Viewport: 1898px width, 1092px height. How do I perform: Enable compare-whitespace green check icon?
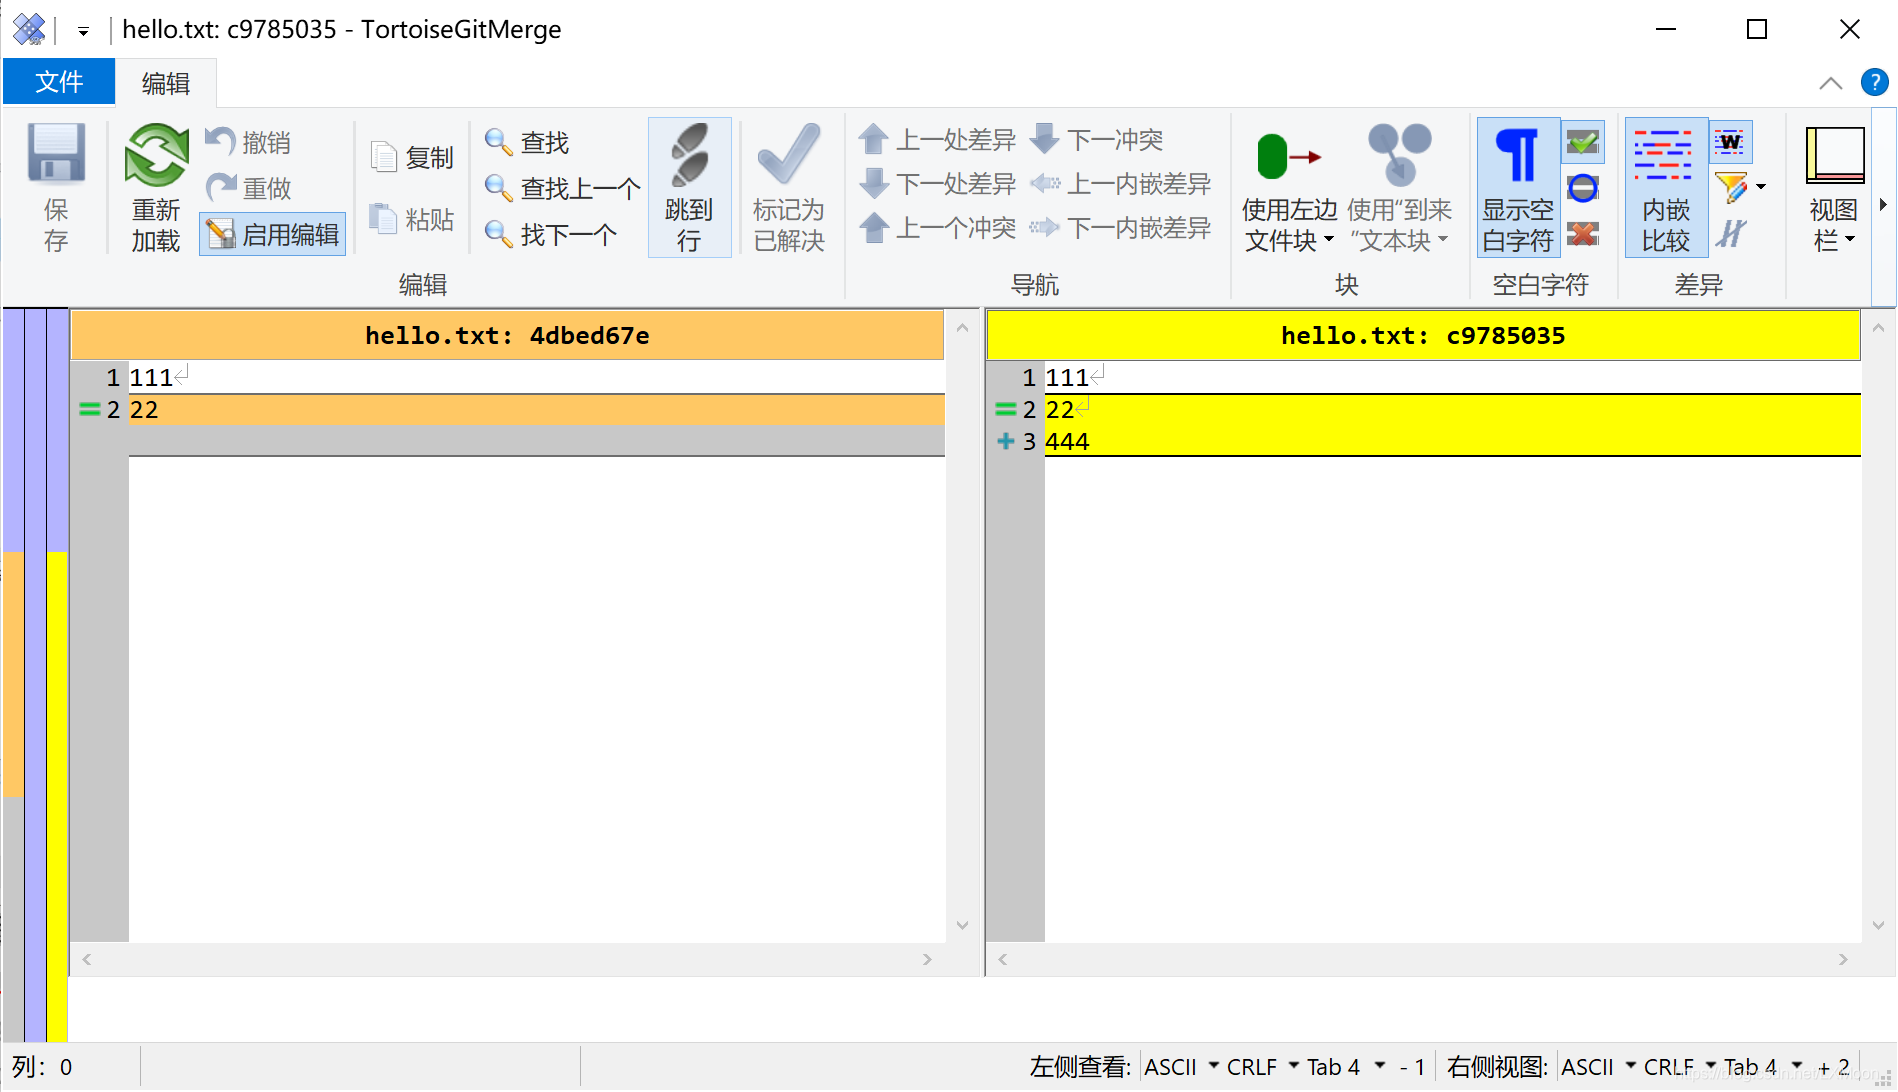pyautogui.click(x=1583, y=142)
